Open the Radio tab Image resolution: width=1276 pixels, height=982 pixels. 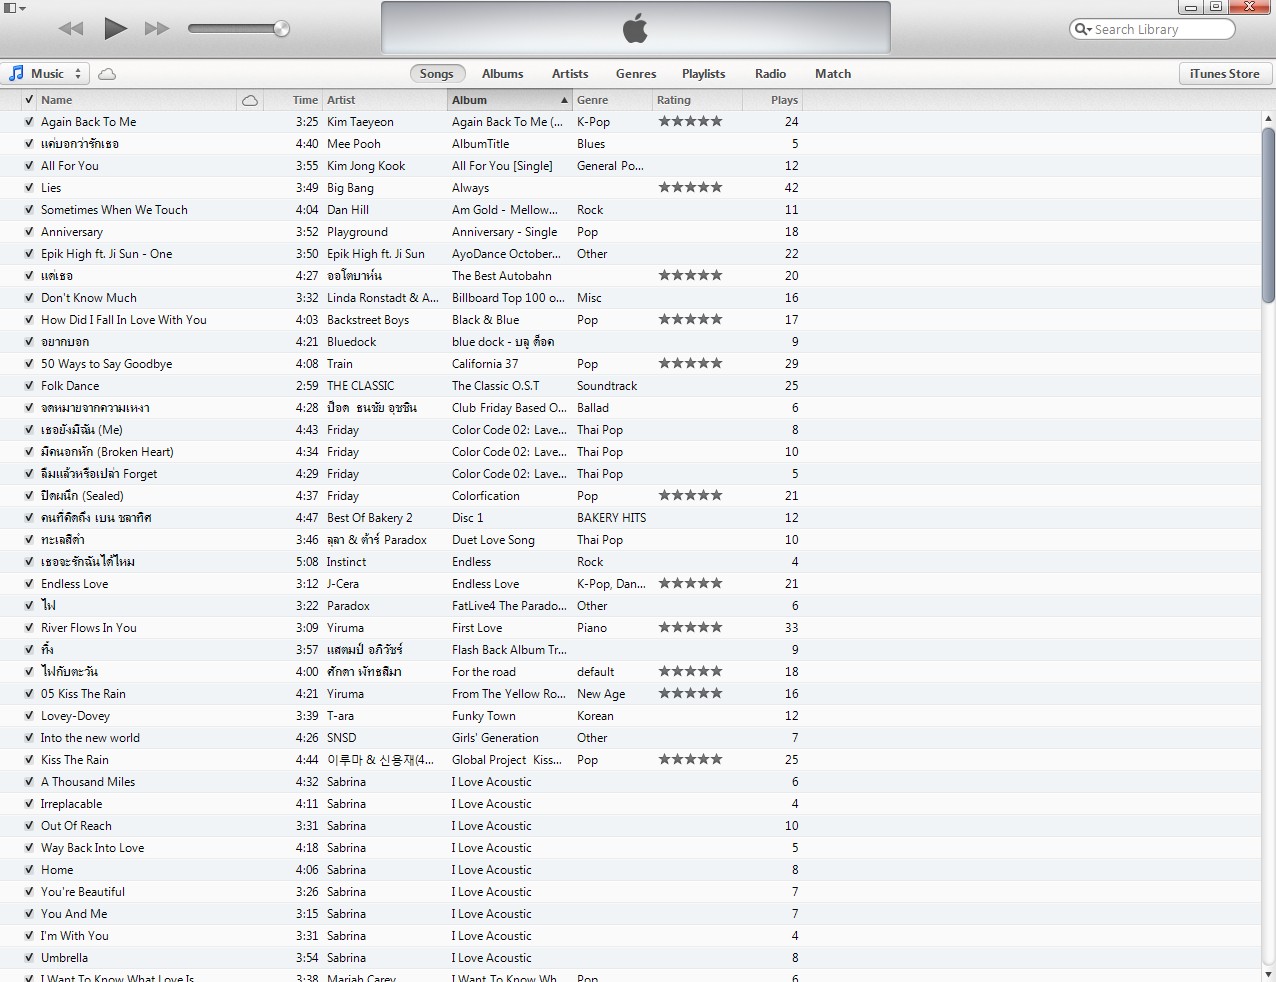pyautogui.click(x=770, y=73)
